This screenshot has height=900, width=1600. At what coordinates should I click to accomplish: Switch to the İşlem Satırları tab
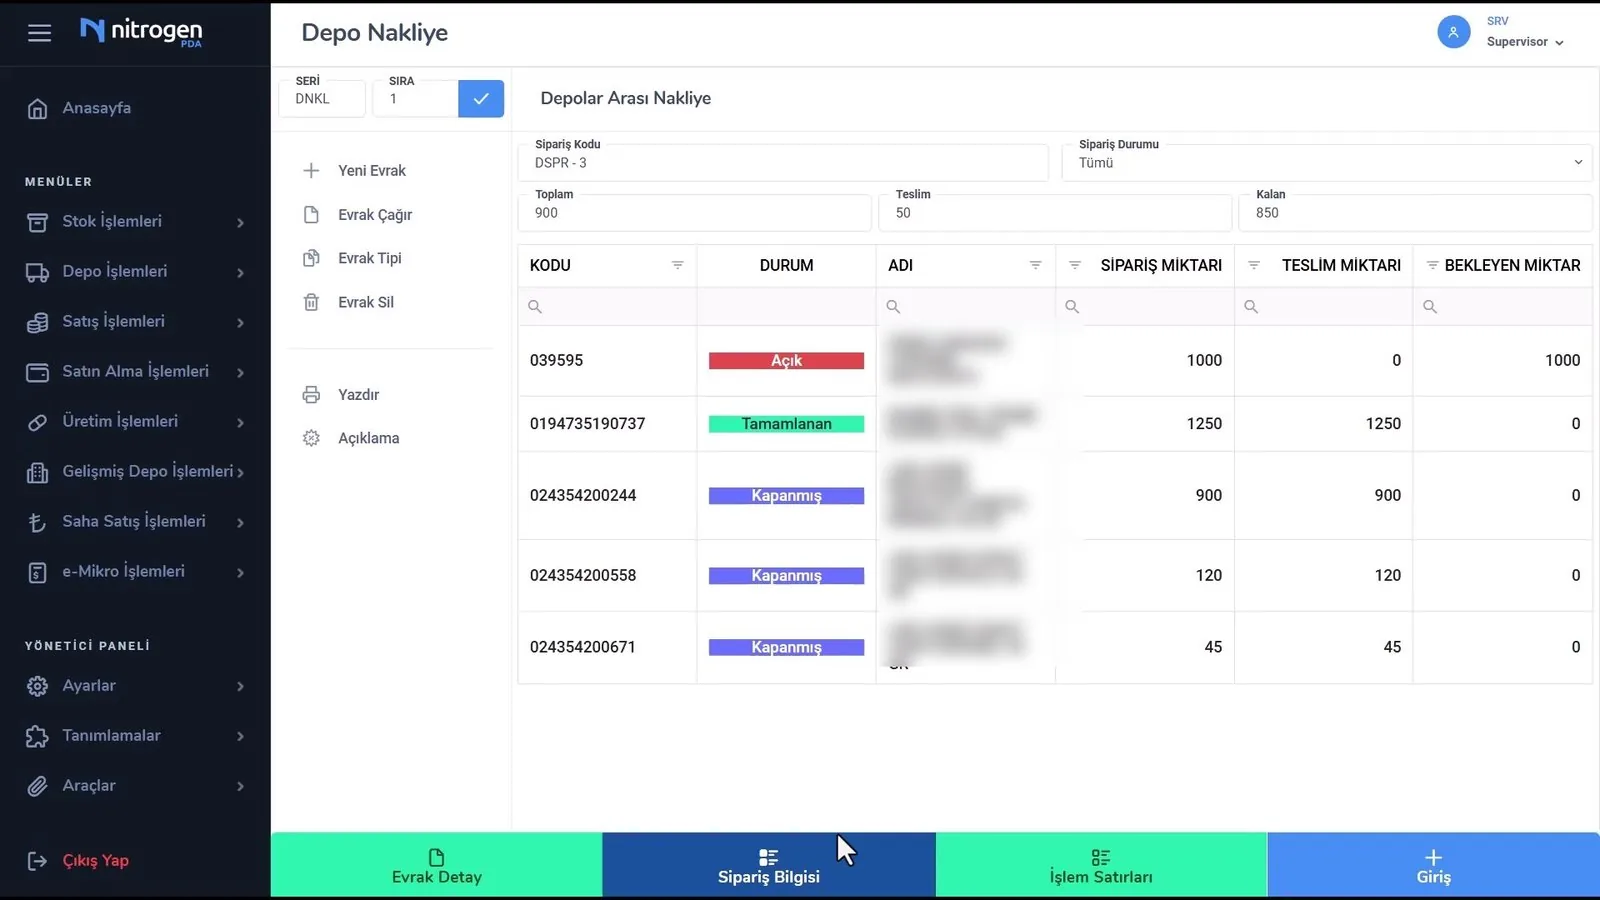pyautogui.click(x=1101, y=866)
